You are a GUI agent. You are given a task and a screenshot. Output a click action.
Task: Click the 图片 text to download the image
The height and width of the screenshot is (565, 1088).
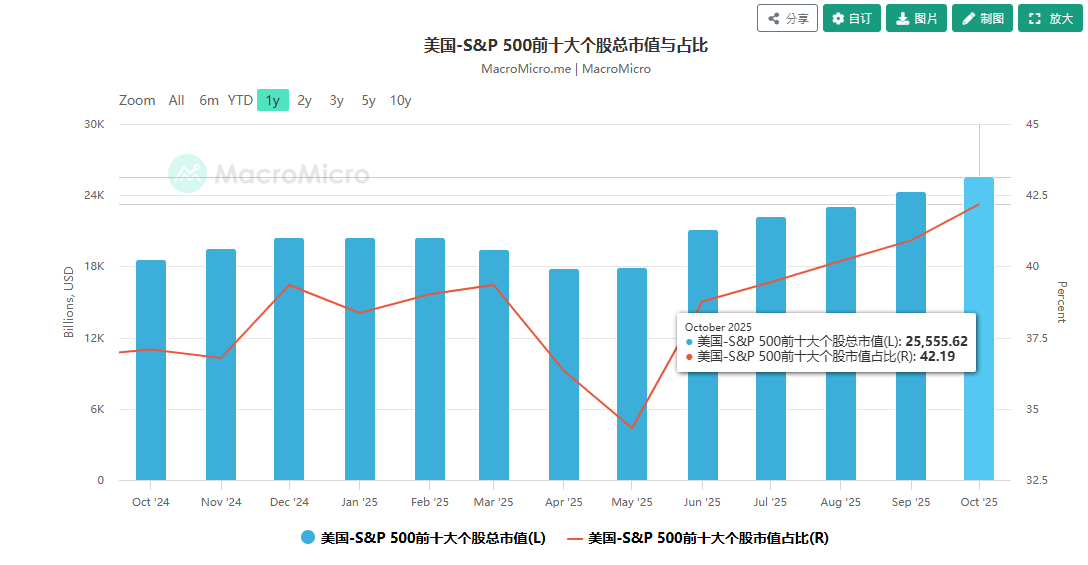pyautogui.click(x=926, y=19)
